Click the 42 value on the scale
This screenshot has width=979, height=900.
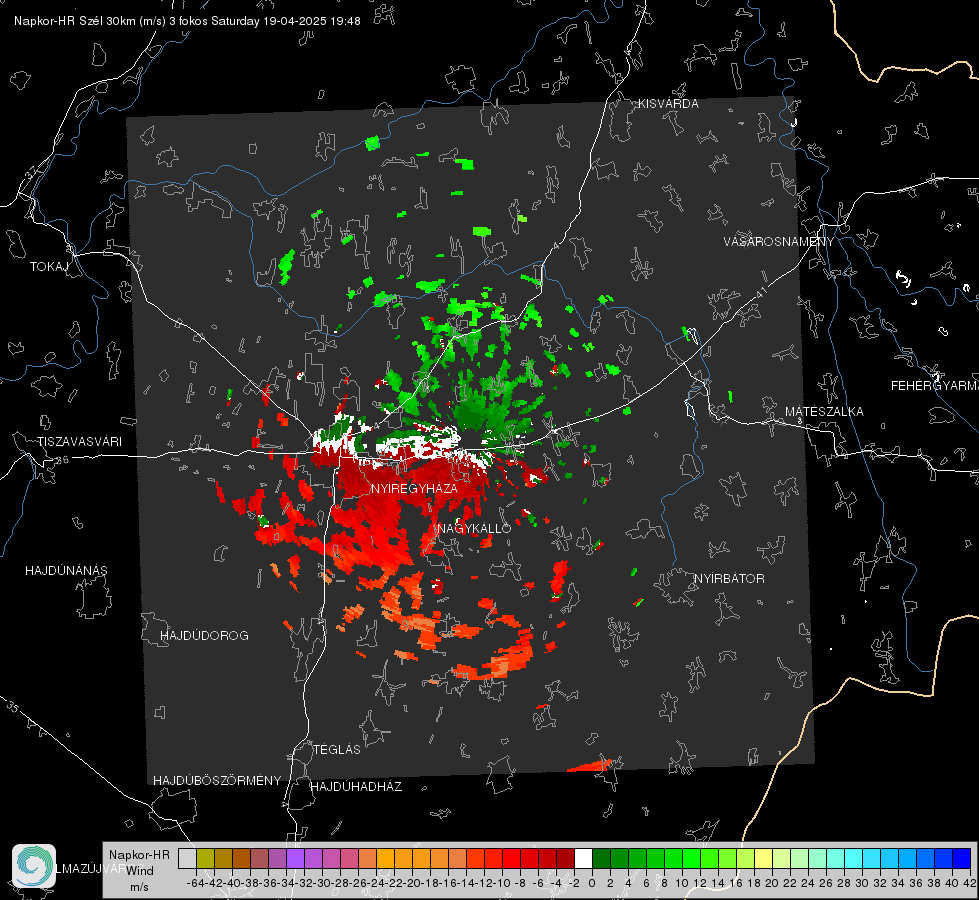(969, 883)
